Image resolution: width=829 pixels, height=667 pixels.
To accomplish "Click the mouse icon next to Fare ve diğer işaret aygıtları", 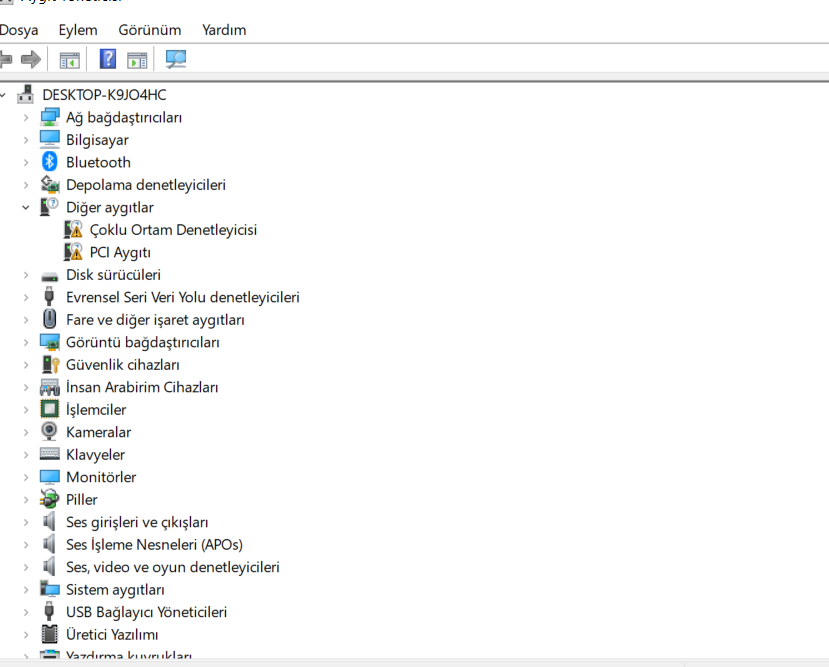I will pyautogui.click(x=50, y=319).
